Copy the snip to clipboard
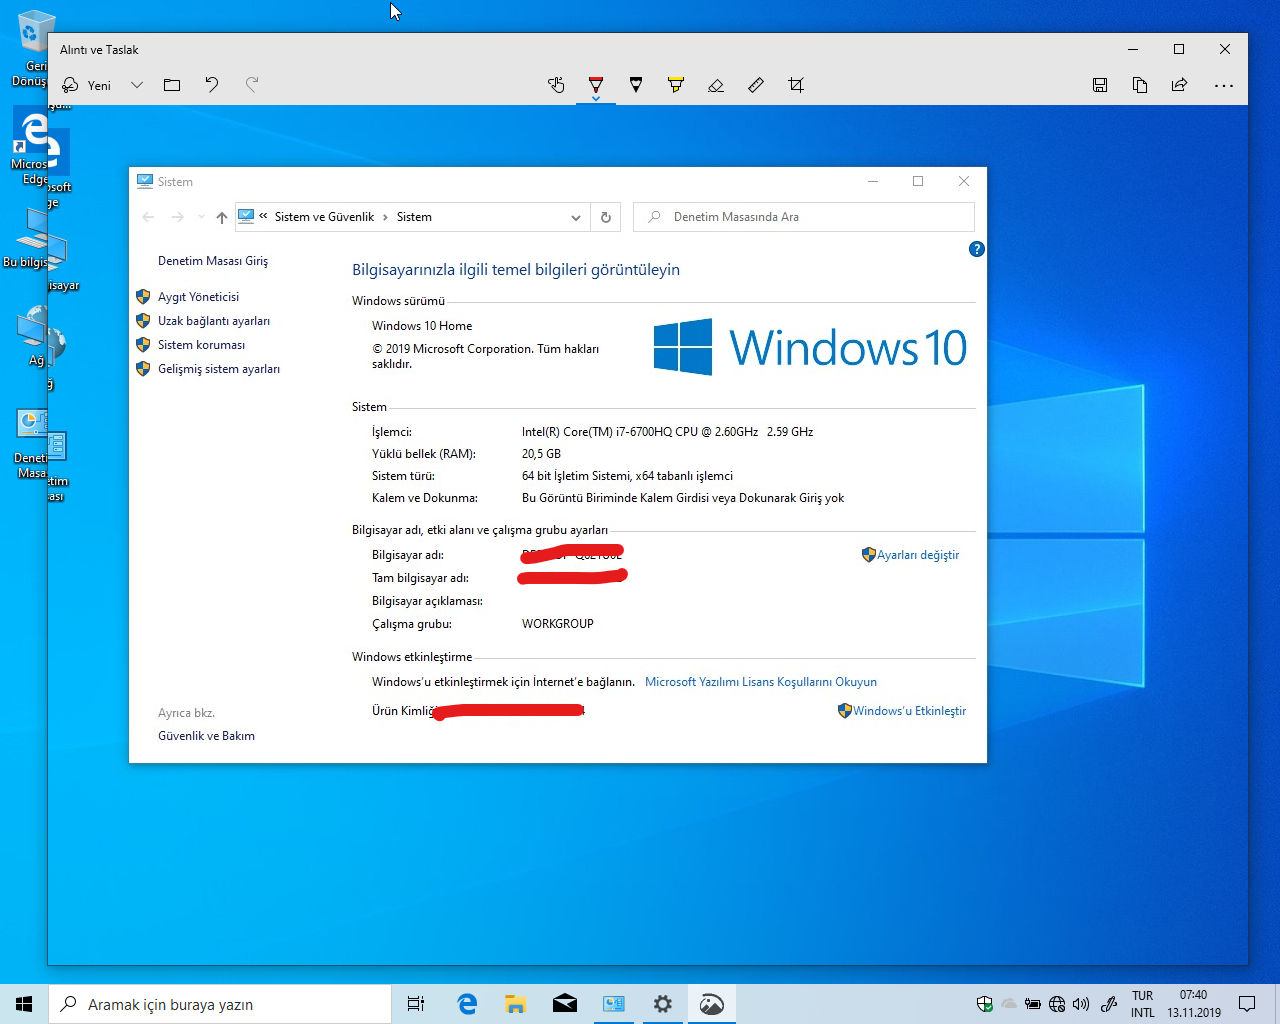Viewport: 1280px width, 1024px height. pyautogui.click(x=1140, y=85)
